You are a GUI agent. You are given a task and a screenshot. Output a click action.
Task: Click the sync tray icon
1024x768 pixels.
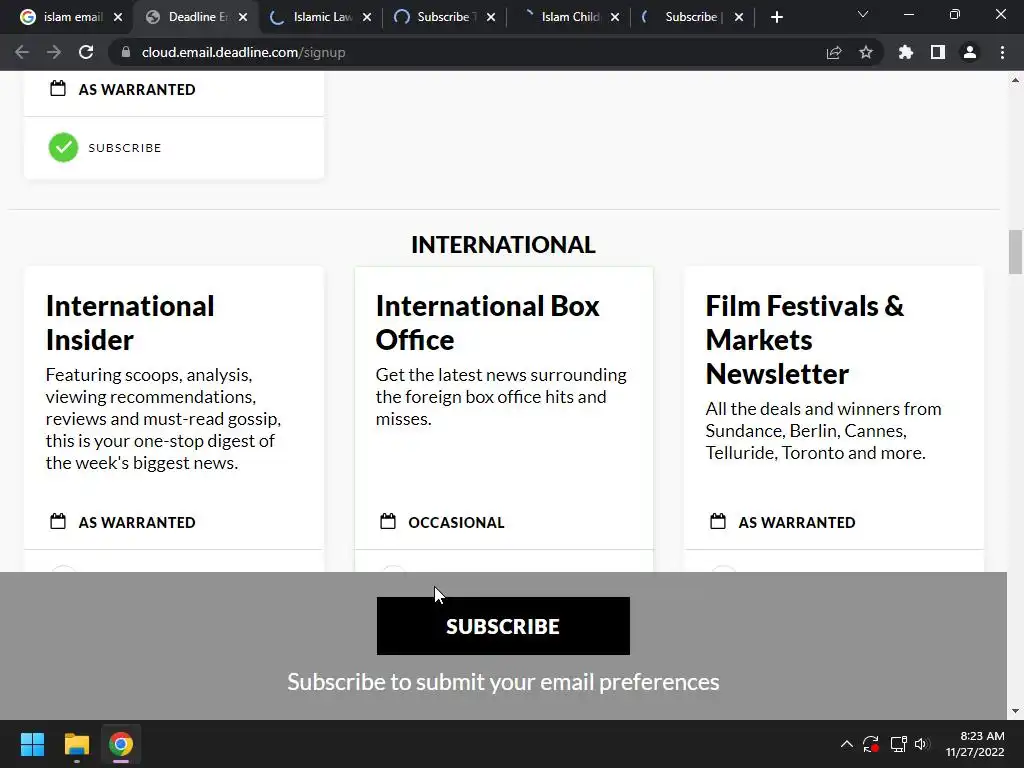(x=871, y=744)
